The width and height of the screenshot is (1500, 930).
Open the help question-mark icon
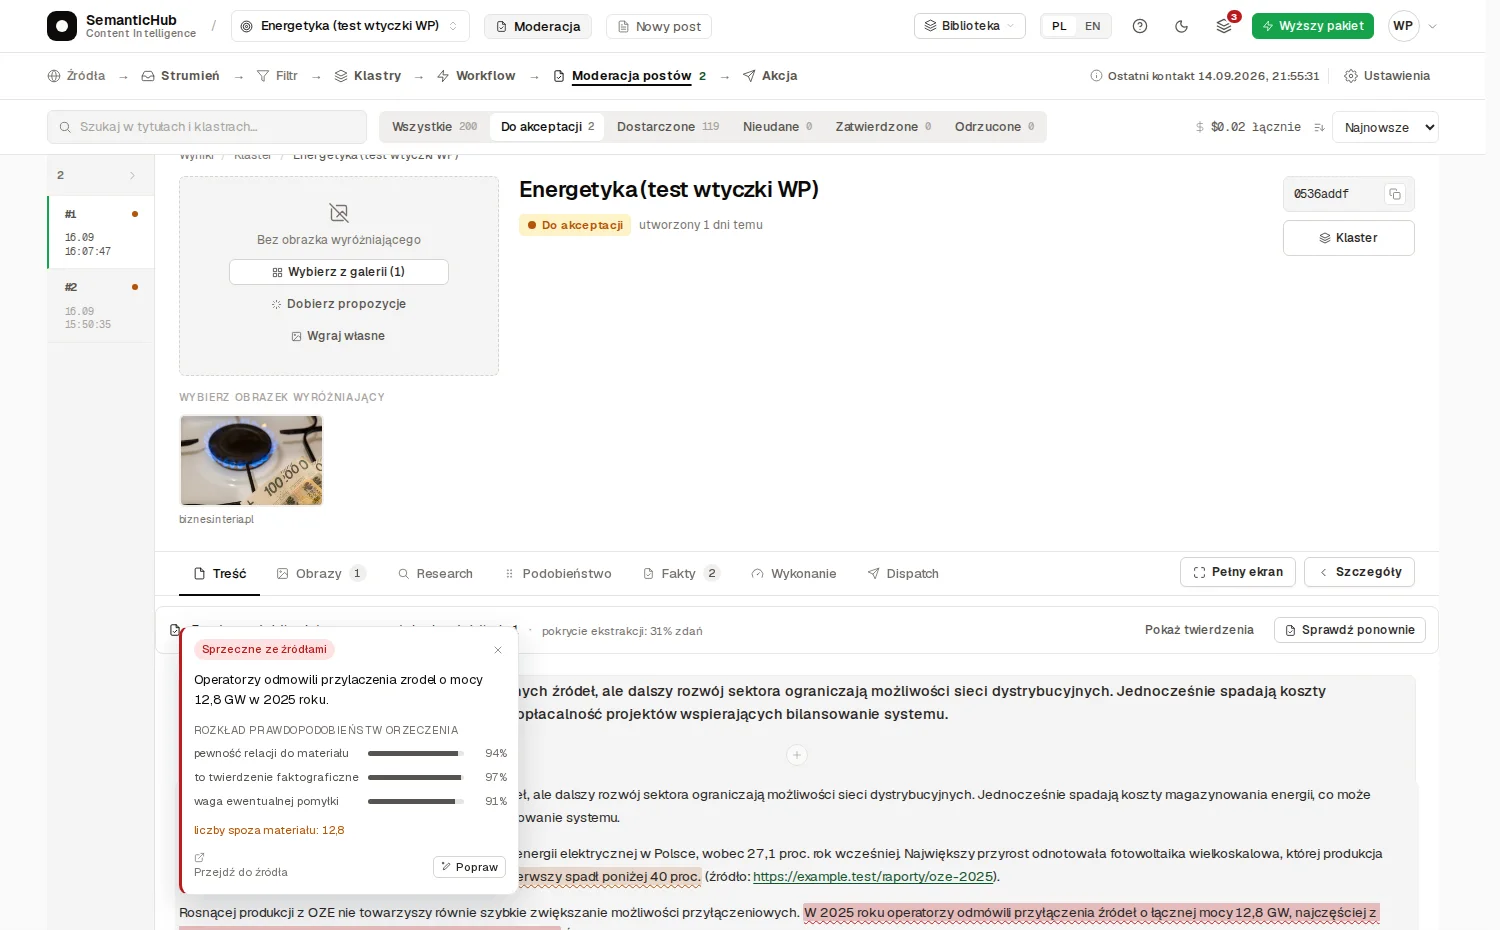pyautogui.click(x=1140, y=26)
